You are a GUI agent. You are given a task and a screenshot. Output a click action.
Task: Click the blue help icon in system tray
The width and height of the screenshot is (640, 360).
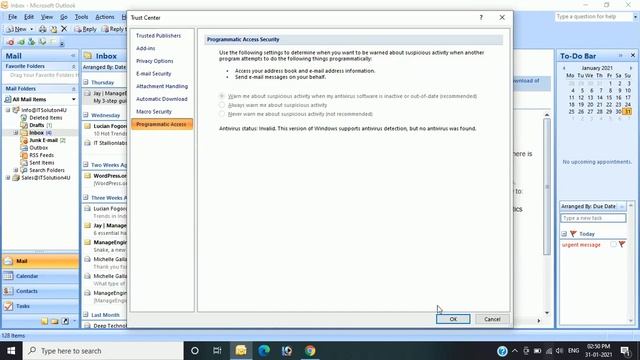point(502,351)
